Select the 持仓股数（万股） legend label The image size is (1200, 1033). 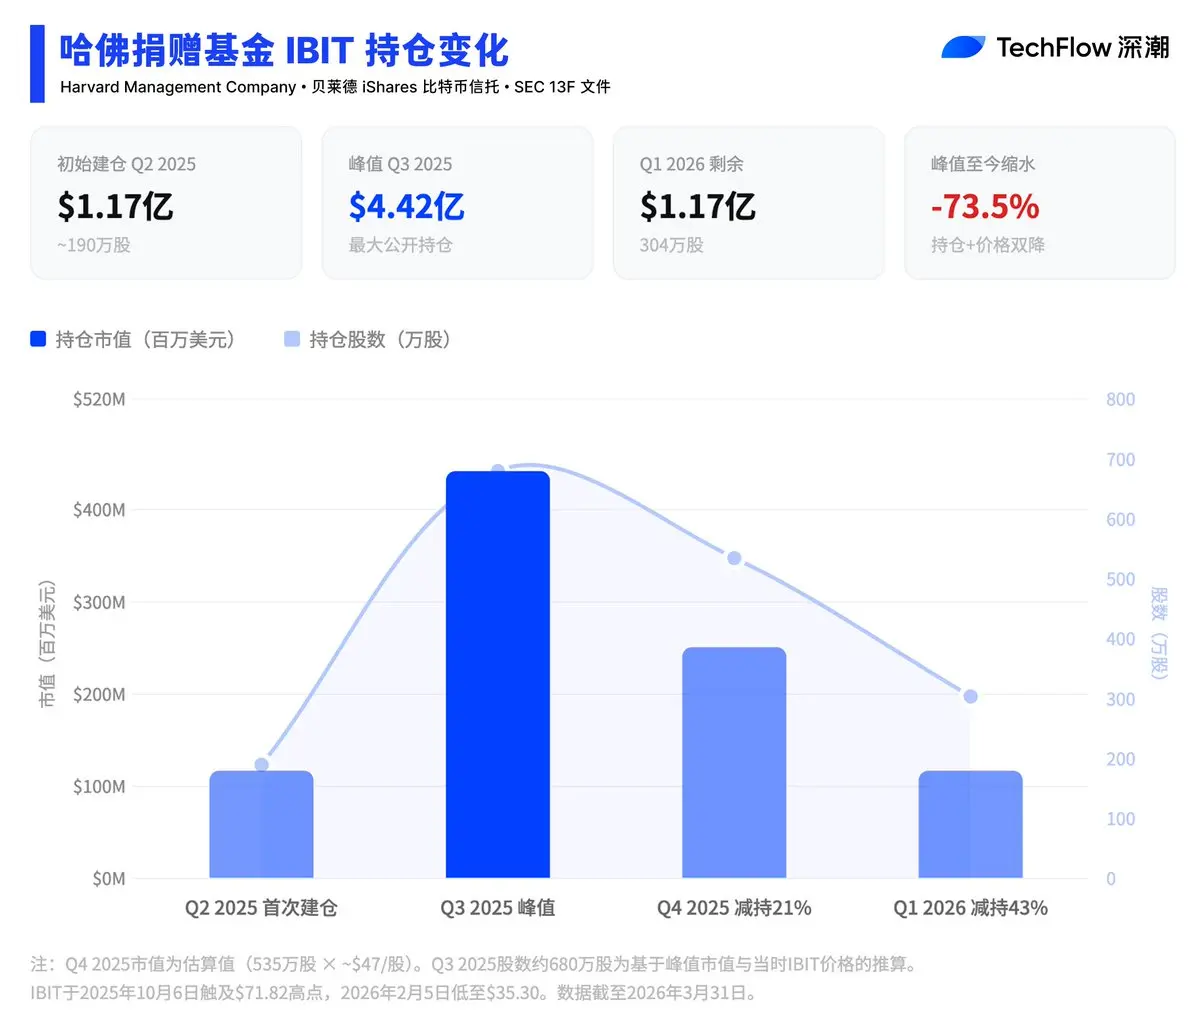[381, 340]
